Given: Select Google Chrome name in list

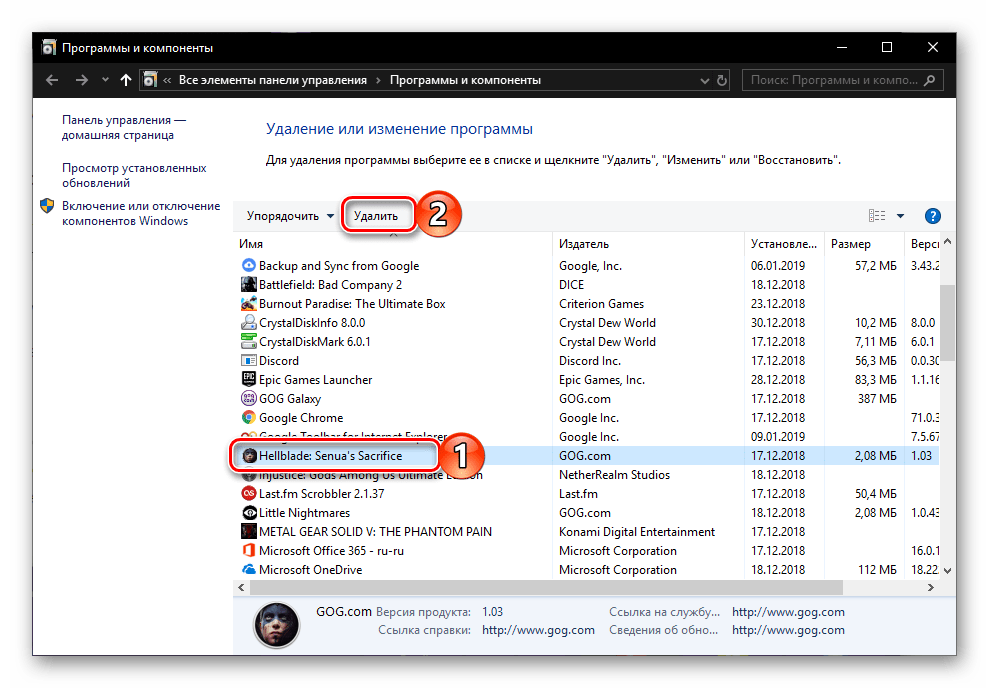Looking at the screenshot, I should 301,418.
